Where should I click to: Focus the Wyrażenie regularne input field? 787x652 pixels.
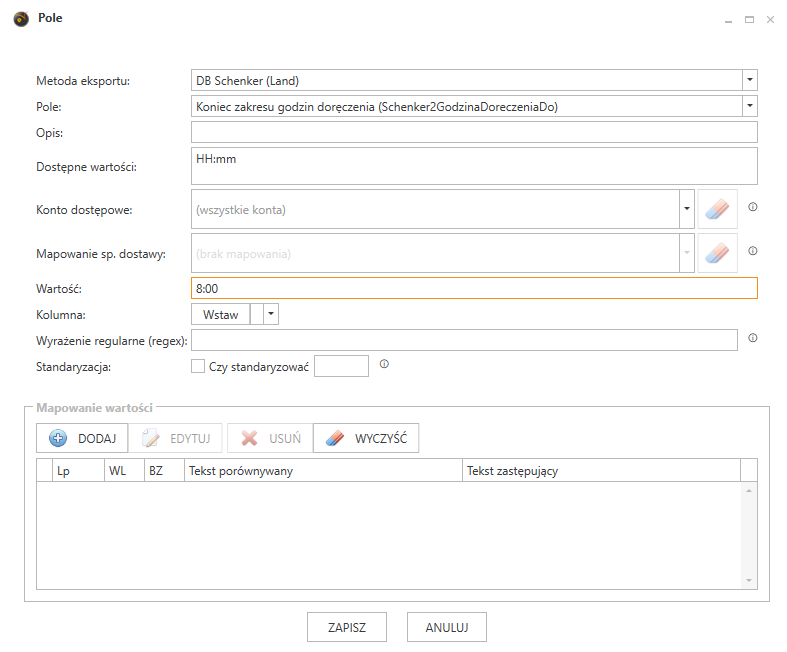pyautogui.click(x=464, y=340)
